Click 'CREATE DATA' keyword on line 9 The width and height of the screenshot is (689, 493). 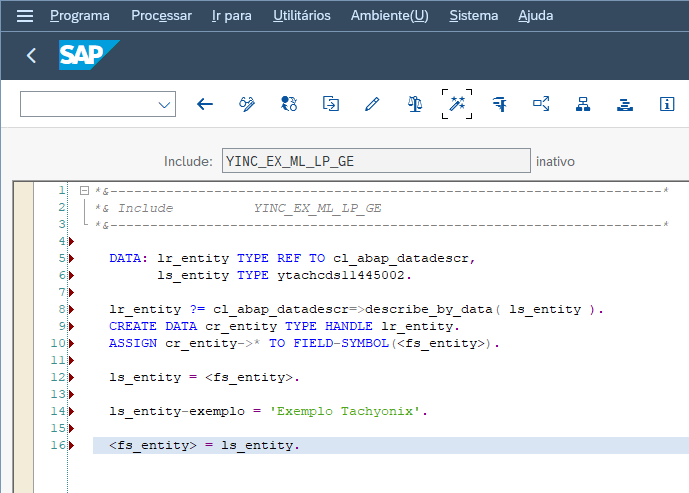[x=153, y=326]
